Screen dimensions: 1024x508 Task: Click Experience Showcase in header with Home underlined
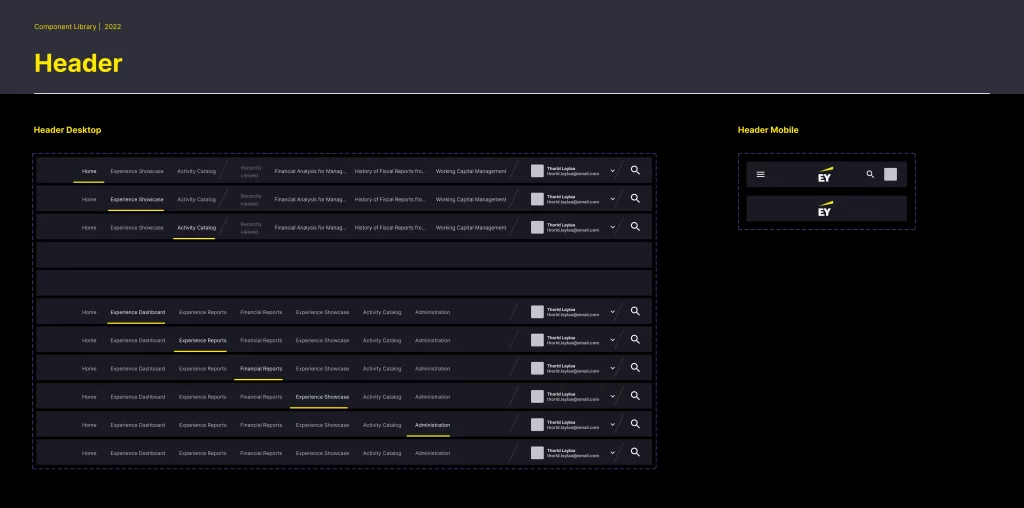(x=137, y=171)
